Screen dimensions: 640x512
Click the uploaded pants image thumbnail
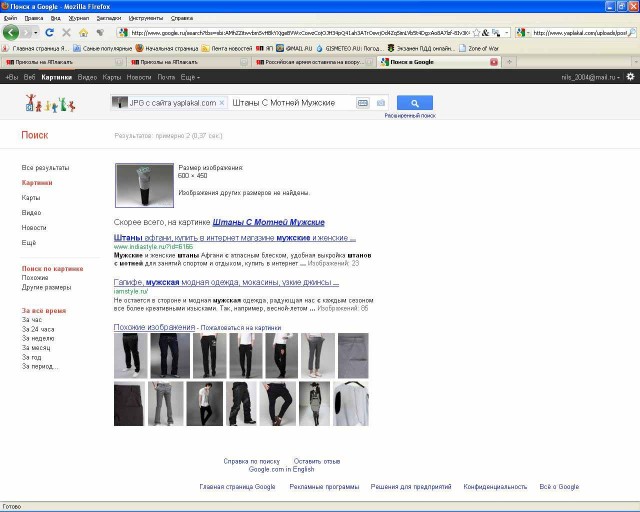pyautogui.click(x=144, y=185)
